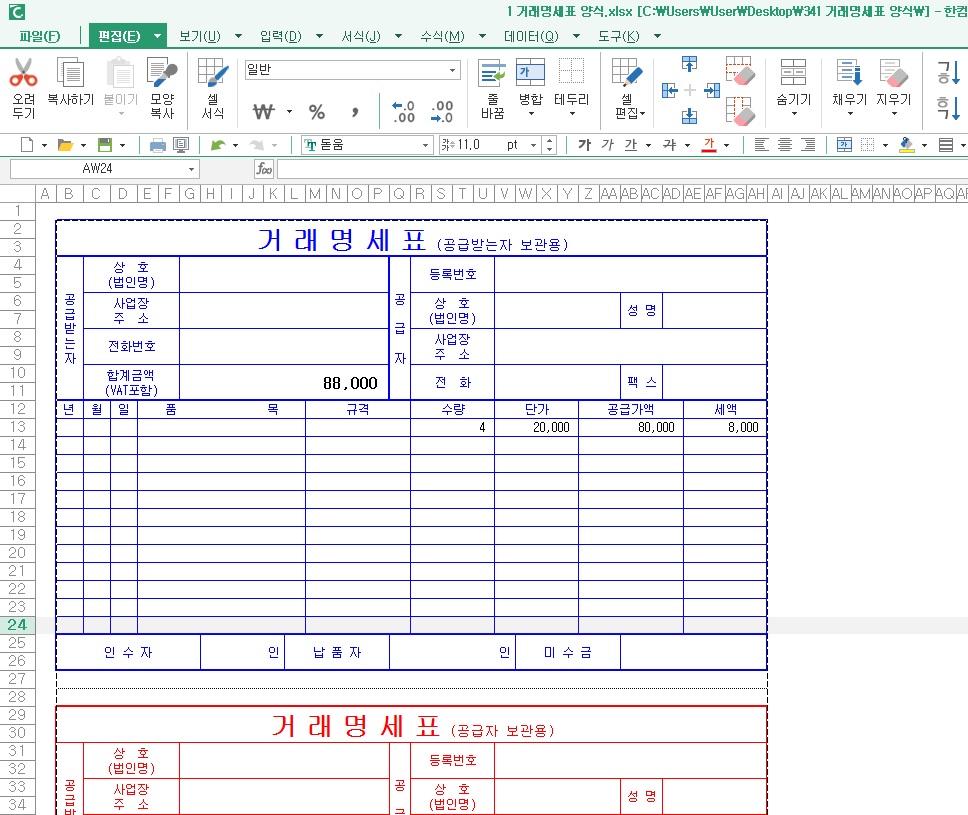Open the 서식(J) menu
The height and width of the screenshot is (815, 968).
[361, 36]
